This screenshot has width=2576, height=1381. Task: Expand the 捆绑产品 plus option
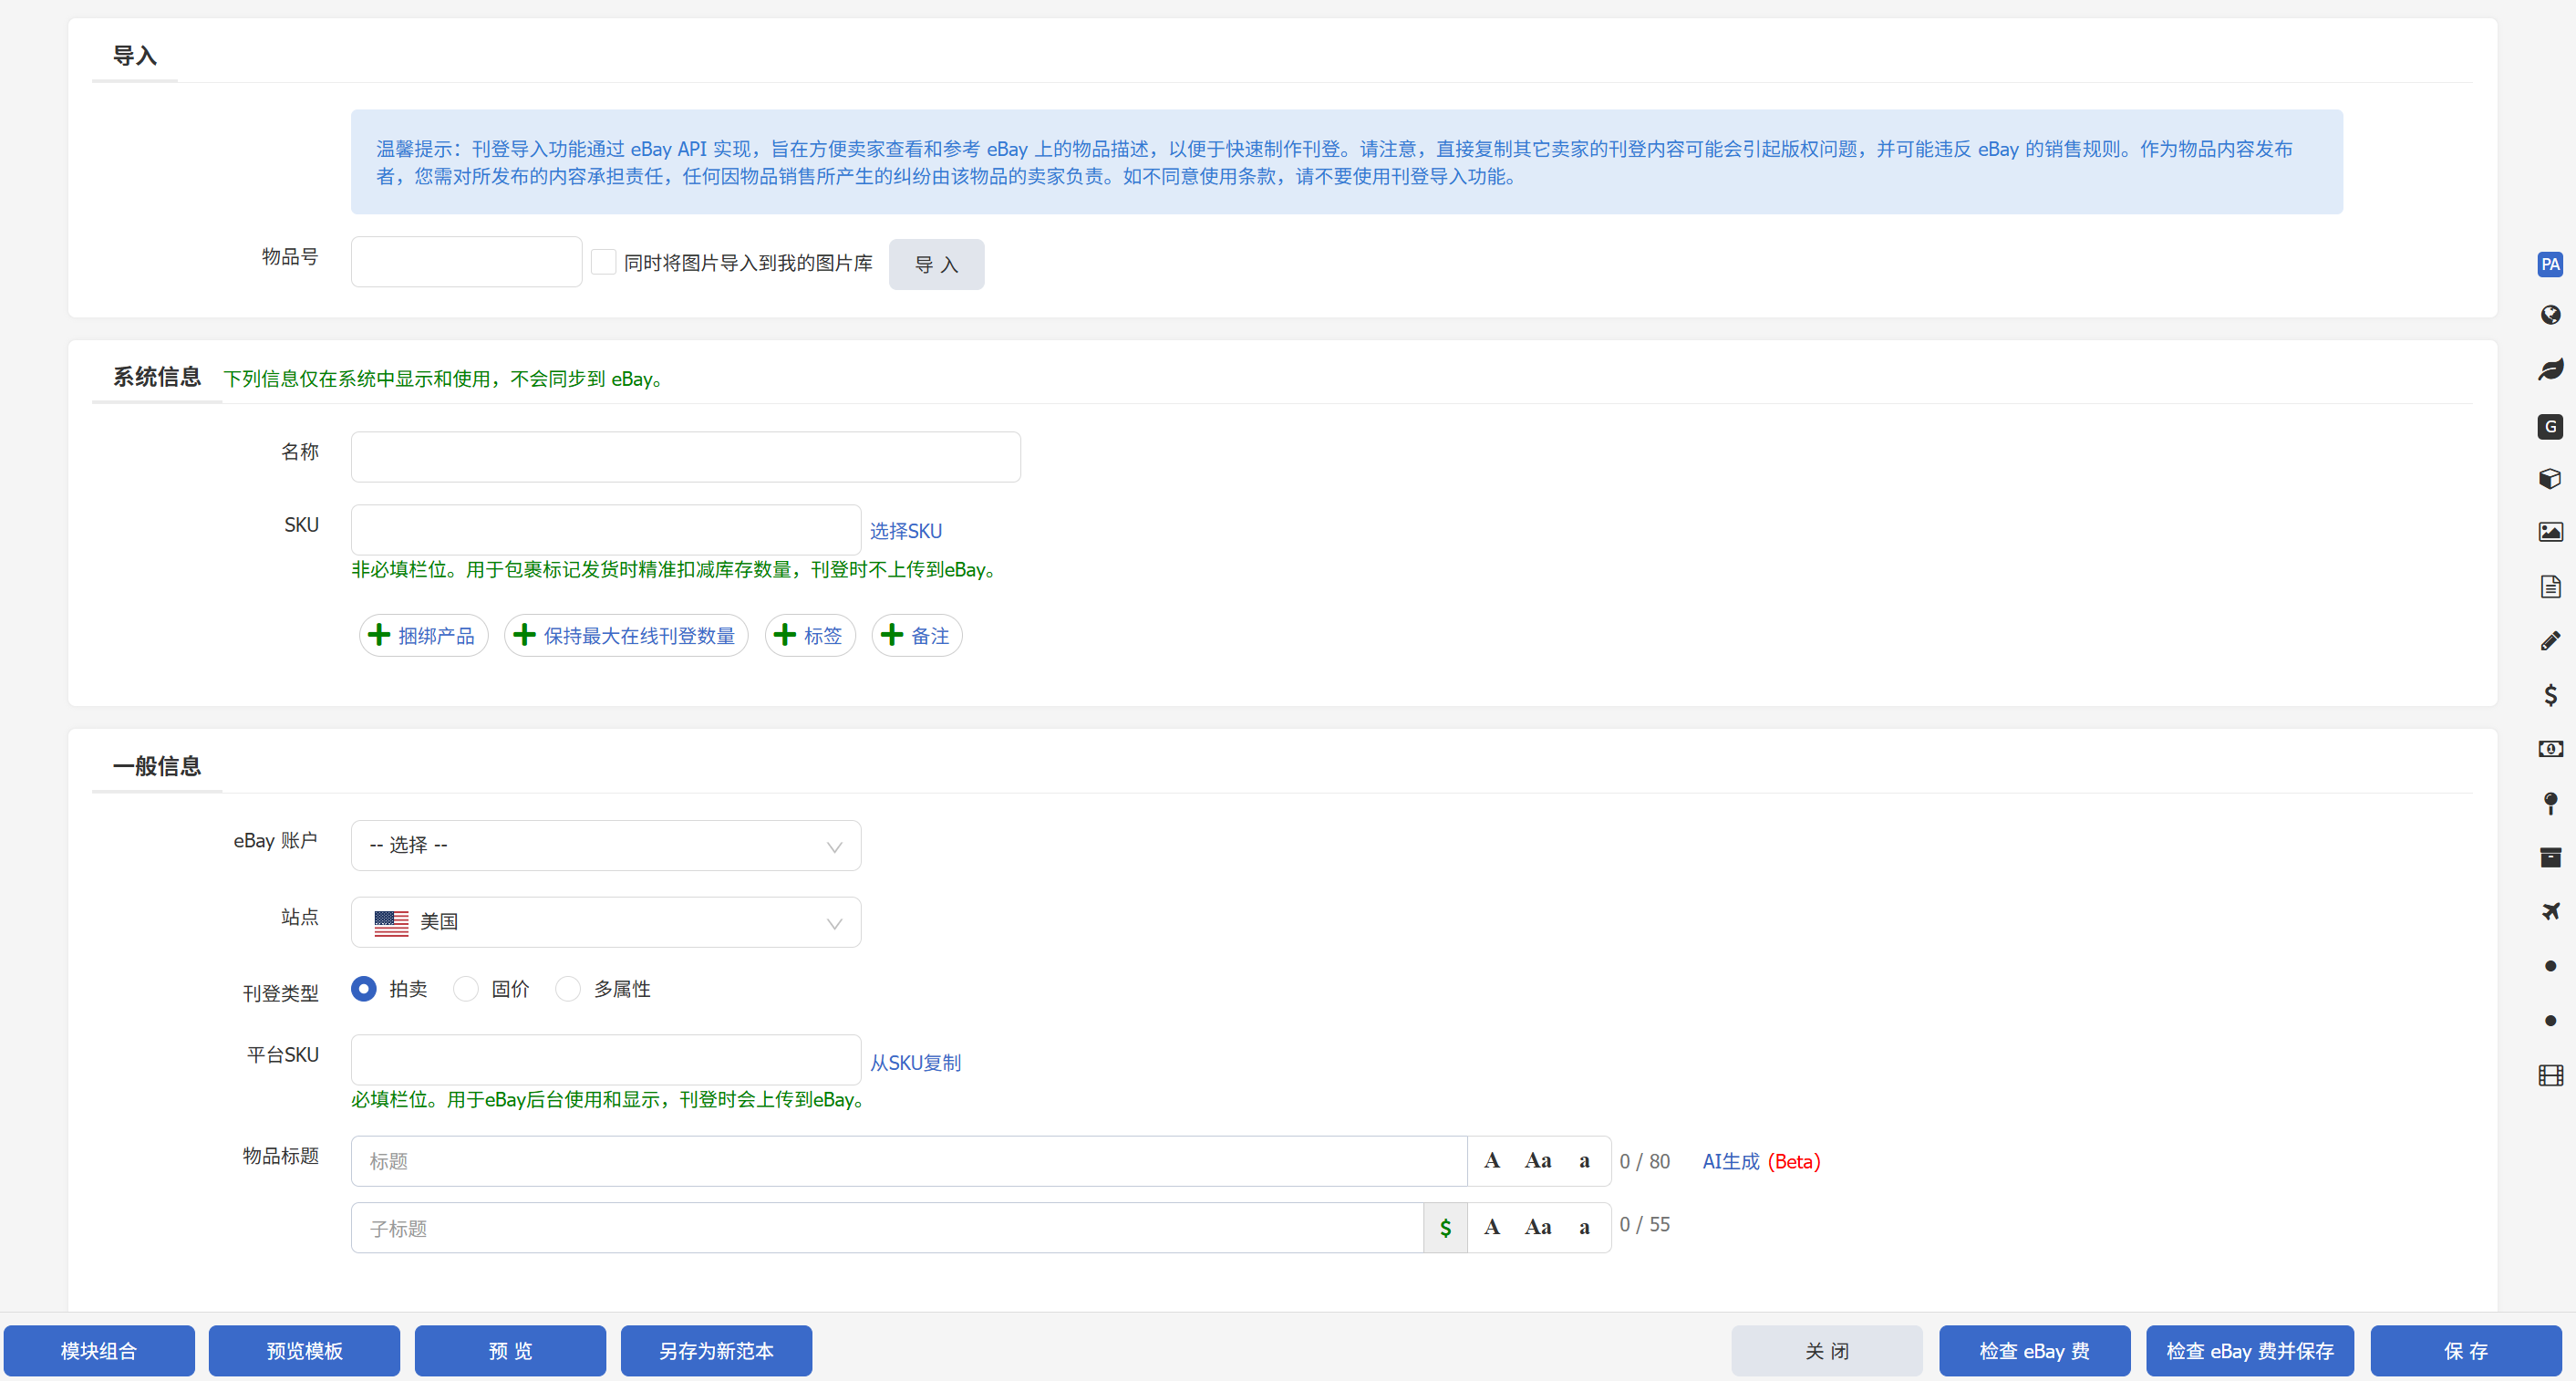pyautogui.click(x=423, y=636)
